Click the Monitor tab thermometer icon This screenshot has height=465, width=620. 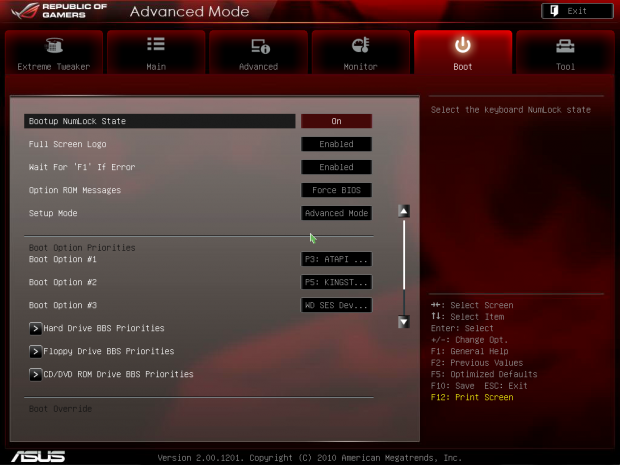tap(361, 45)
